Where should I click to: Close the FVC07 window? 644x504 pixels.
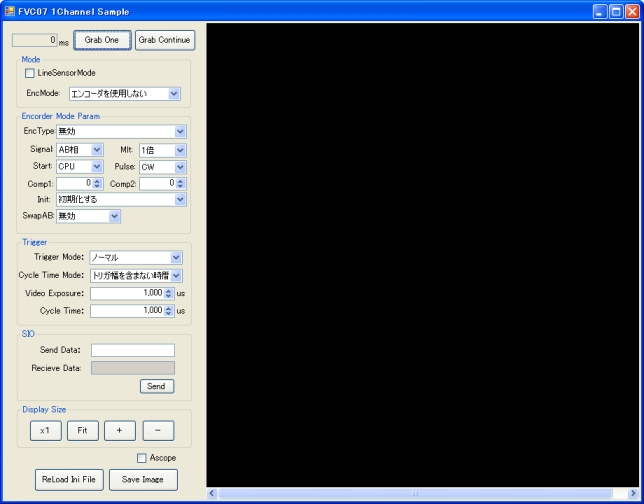tap(632, 12)
